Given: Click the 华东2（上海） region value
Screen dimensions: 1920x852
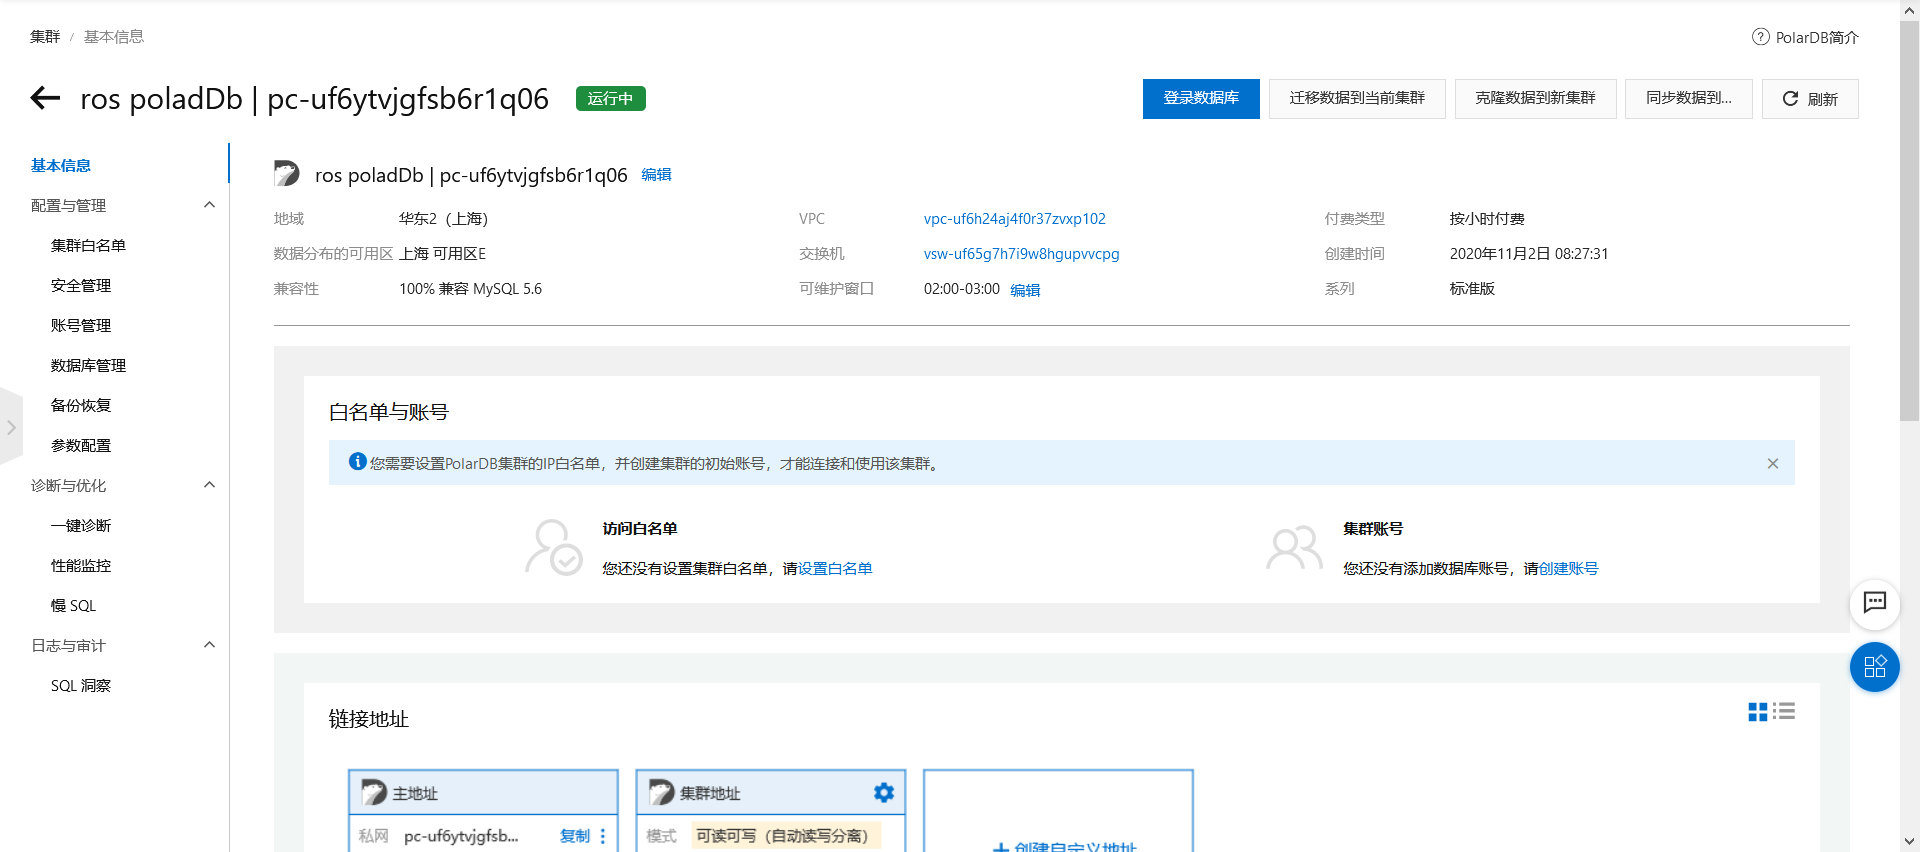Looking at the screenshot, I should tap(443, 218).
